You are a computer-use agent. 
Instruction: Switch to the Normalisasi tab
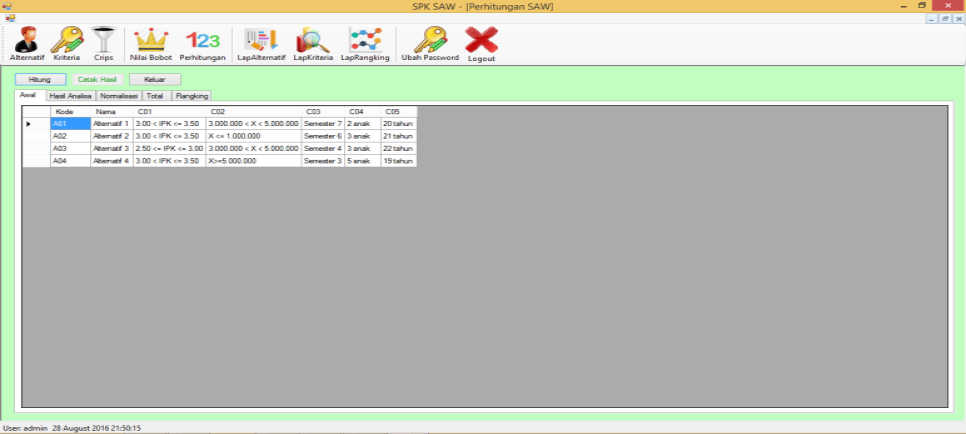click(x=119, y=96)
